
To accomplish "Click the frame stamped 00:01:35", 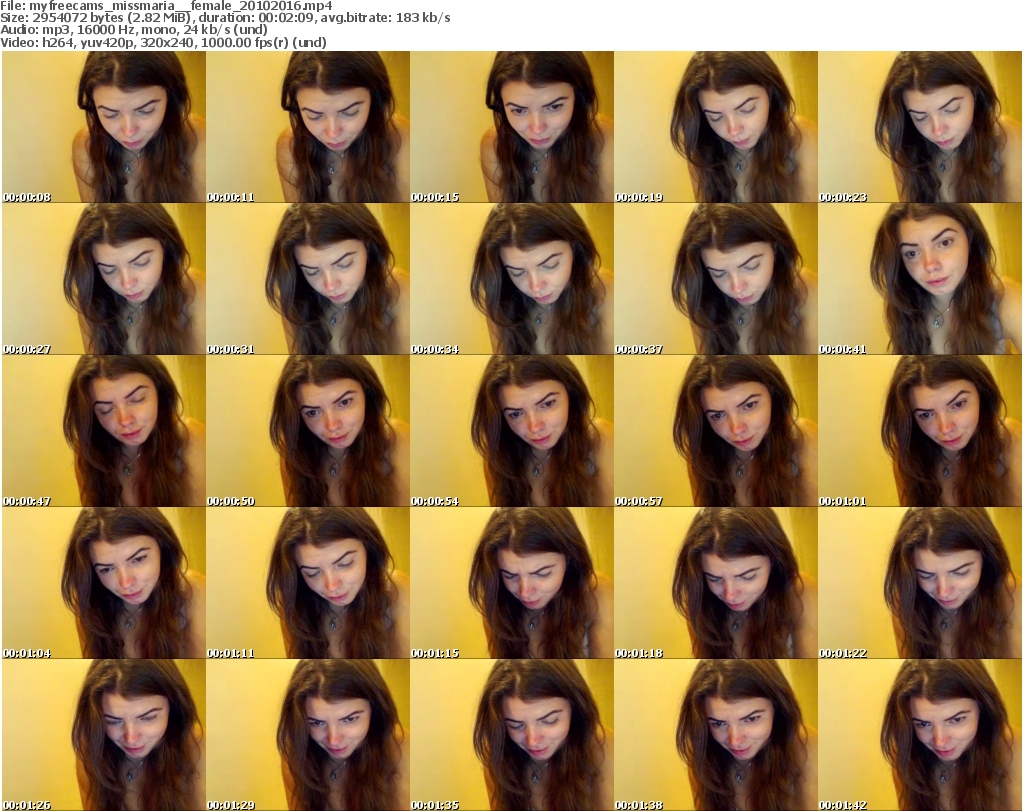I will tap(512, 735).
